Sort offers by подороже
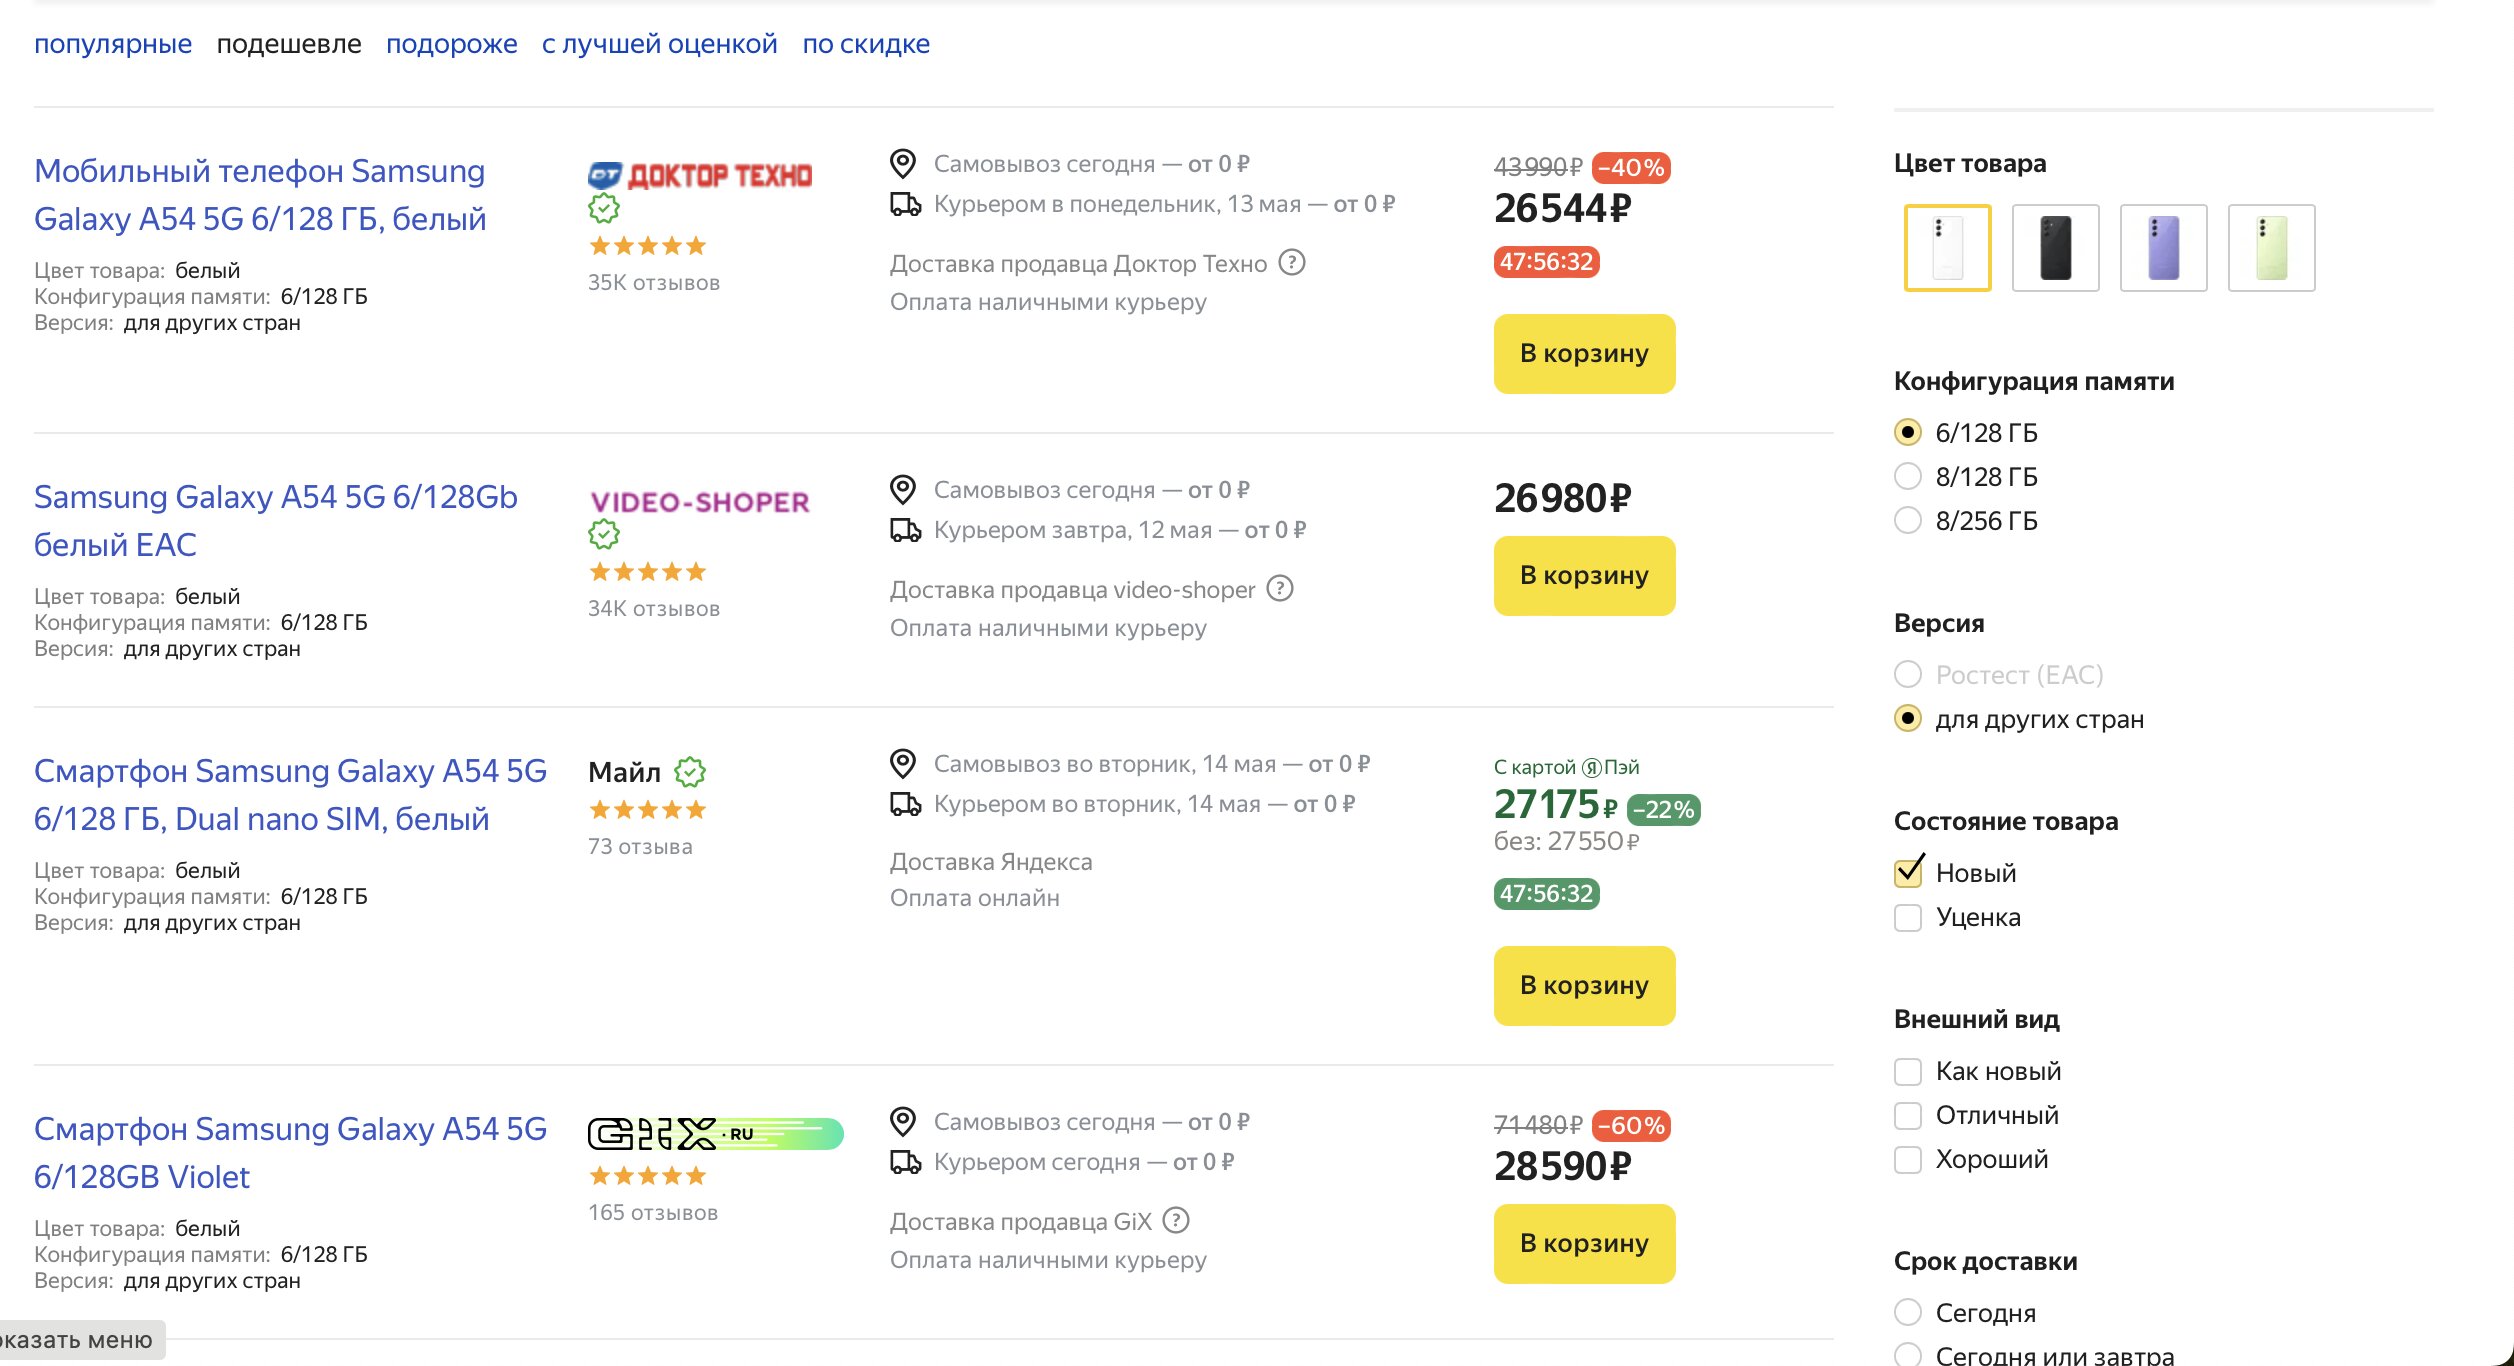 452,44
